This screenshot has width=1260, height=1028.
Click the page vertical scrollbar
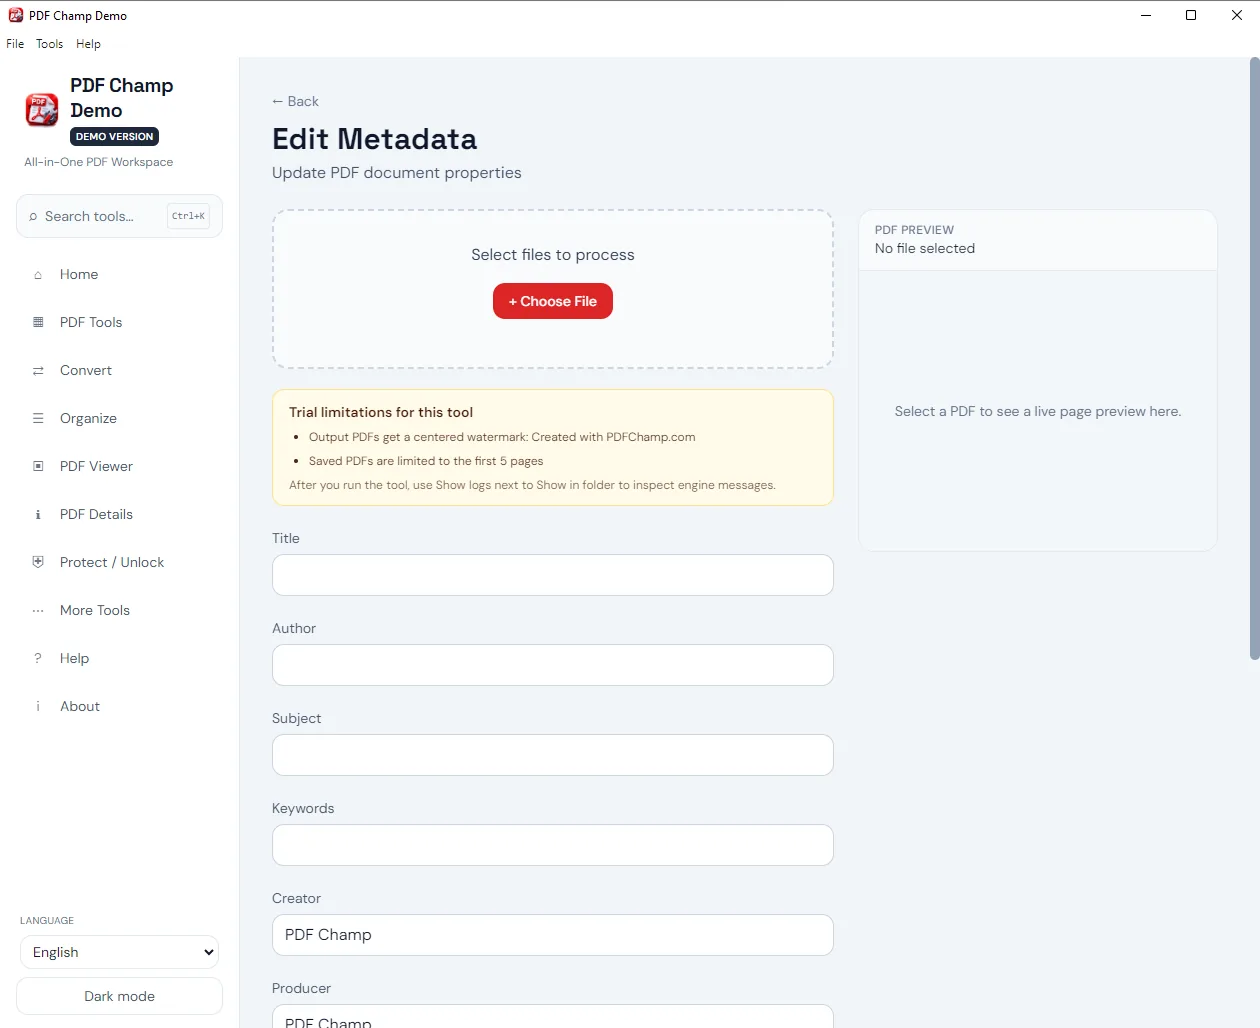tap(1254, 359)
